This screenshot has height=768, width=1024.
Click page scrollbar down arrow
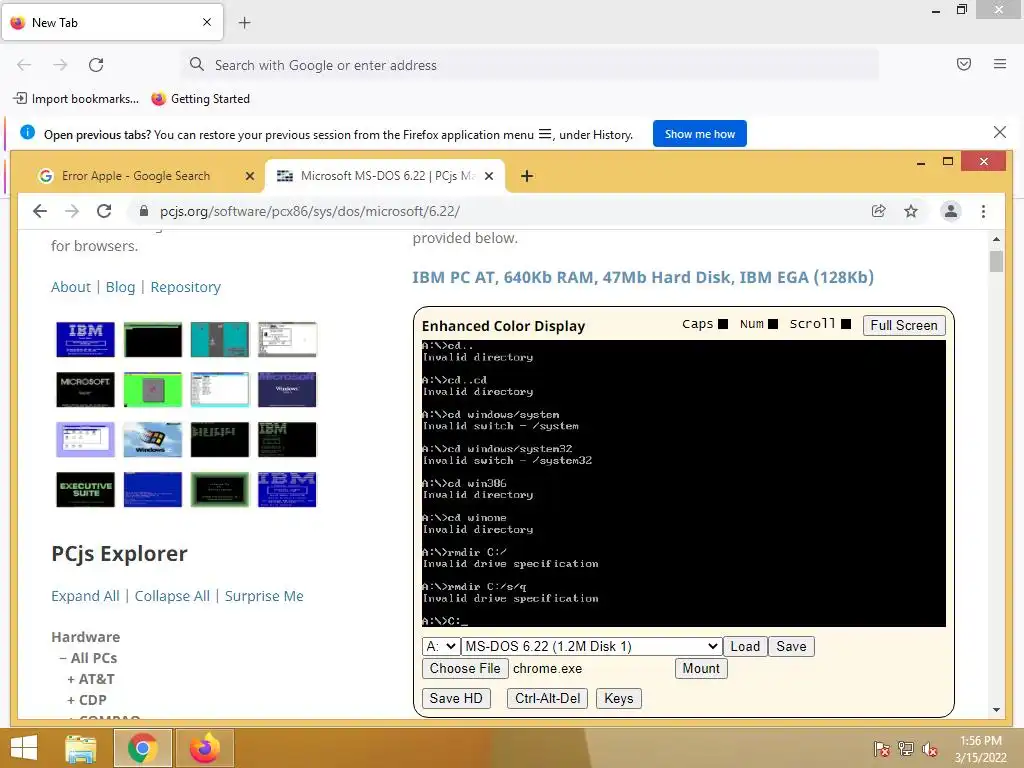click(x=996, y=710)
